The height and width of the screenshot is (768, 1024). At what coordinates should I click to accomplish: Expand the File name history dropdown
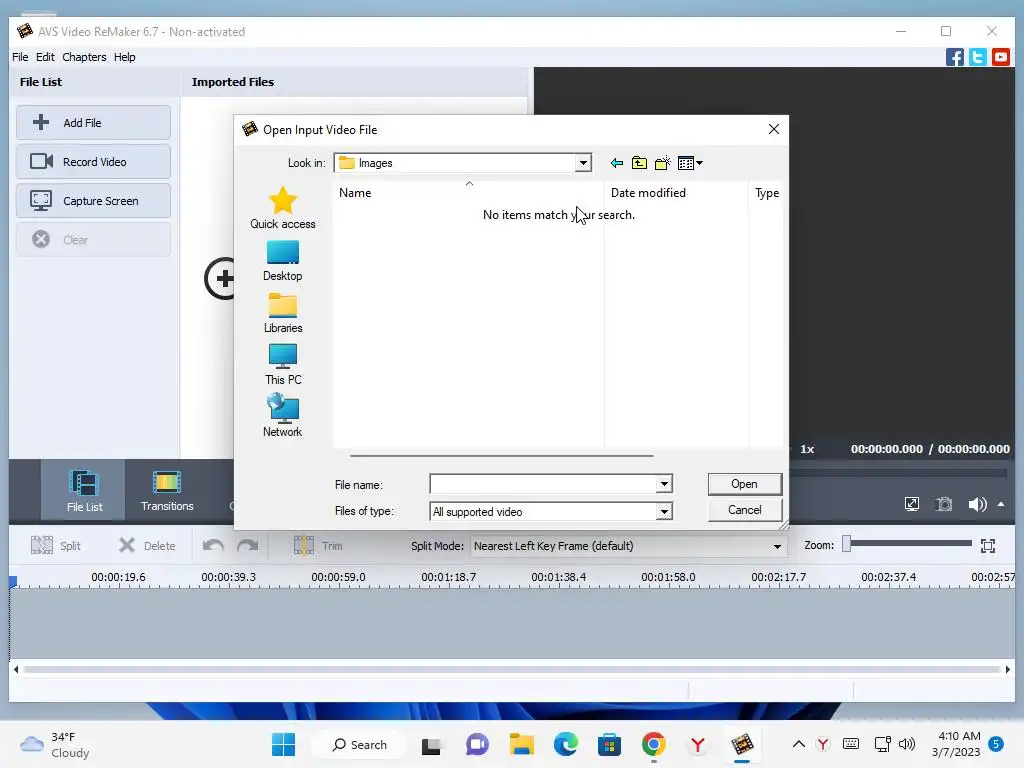(x=664, y=485)
